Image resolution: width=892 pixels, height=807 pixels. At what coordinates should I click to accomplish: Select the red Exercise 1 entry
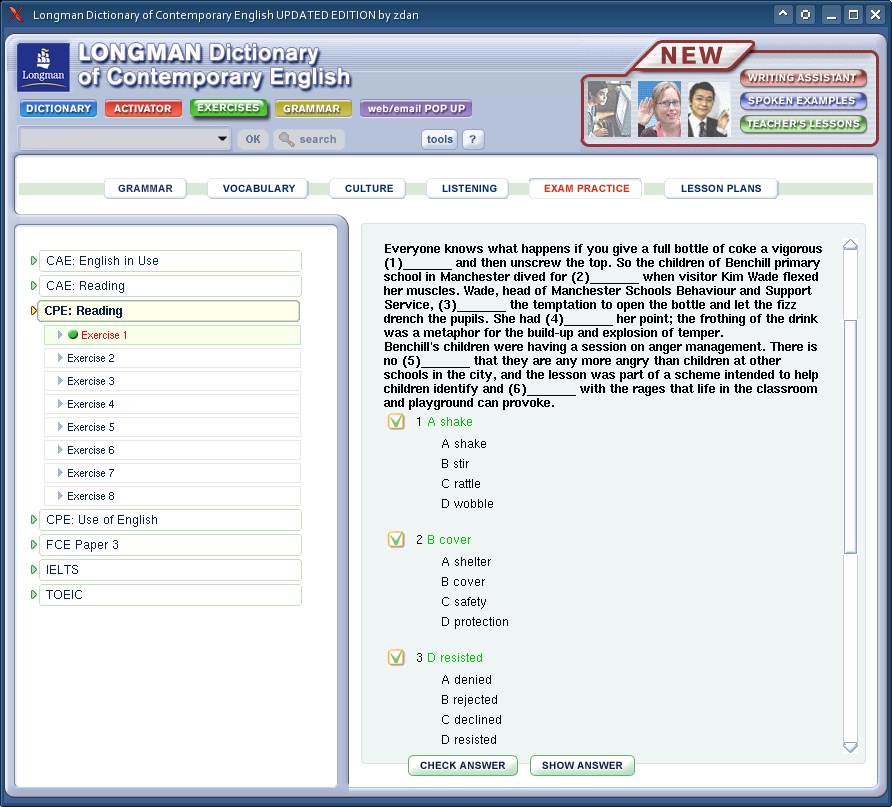coord(172,335)
